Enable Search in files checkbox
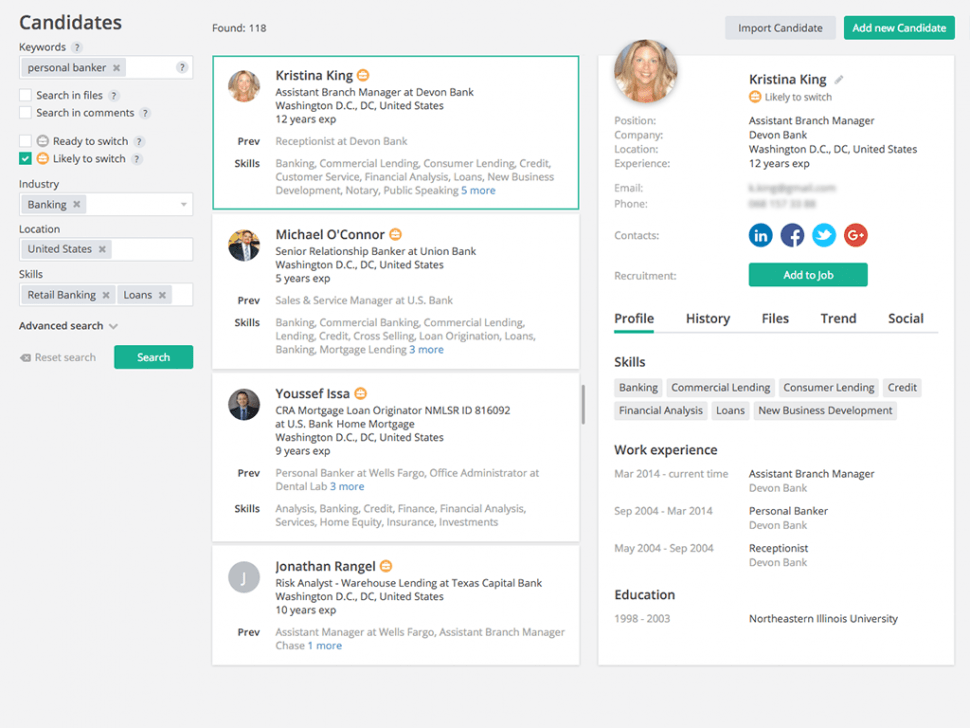970x728 pixels. point(25,95)
